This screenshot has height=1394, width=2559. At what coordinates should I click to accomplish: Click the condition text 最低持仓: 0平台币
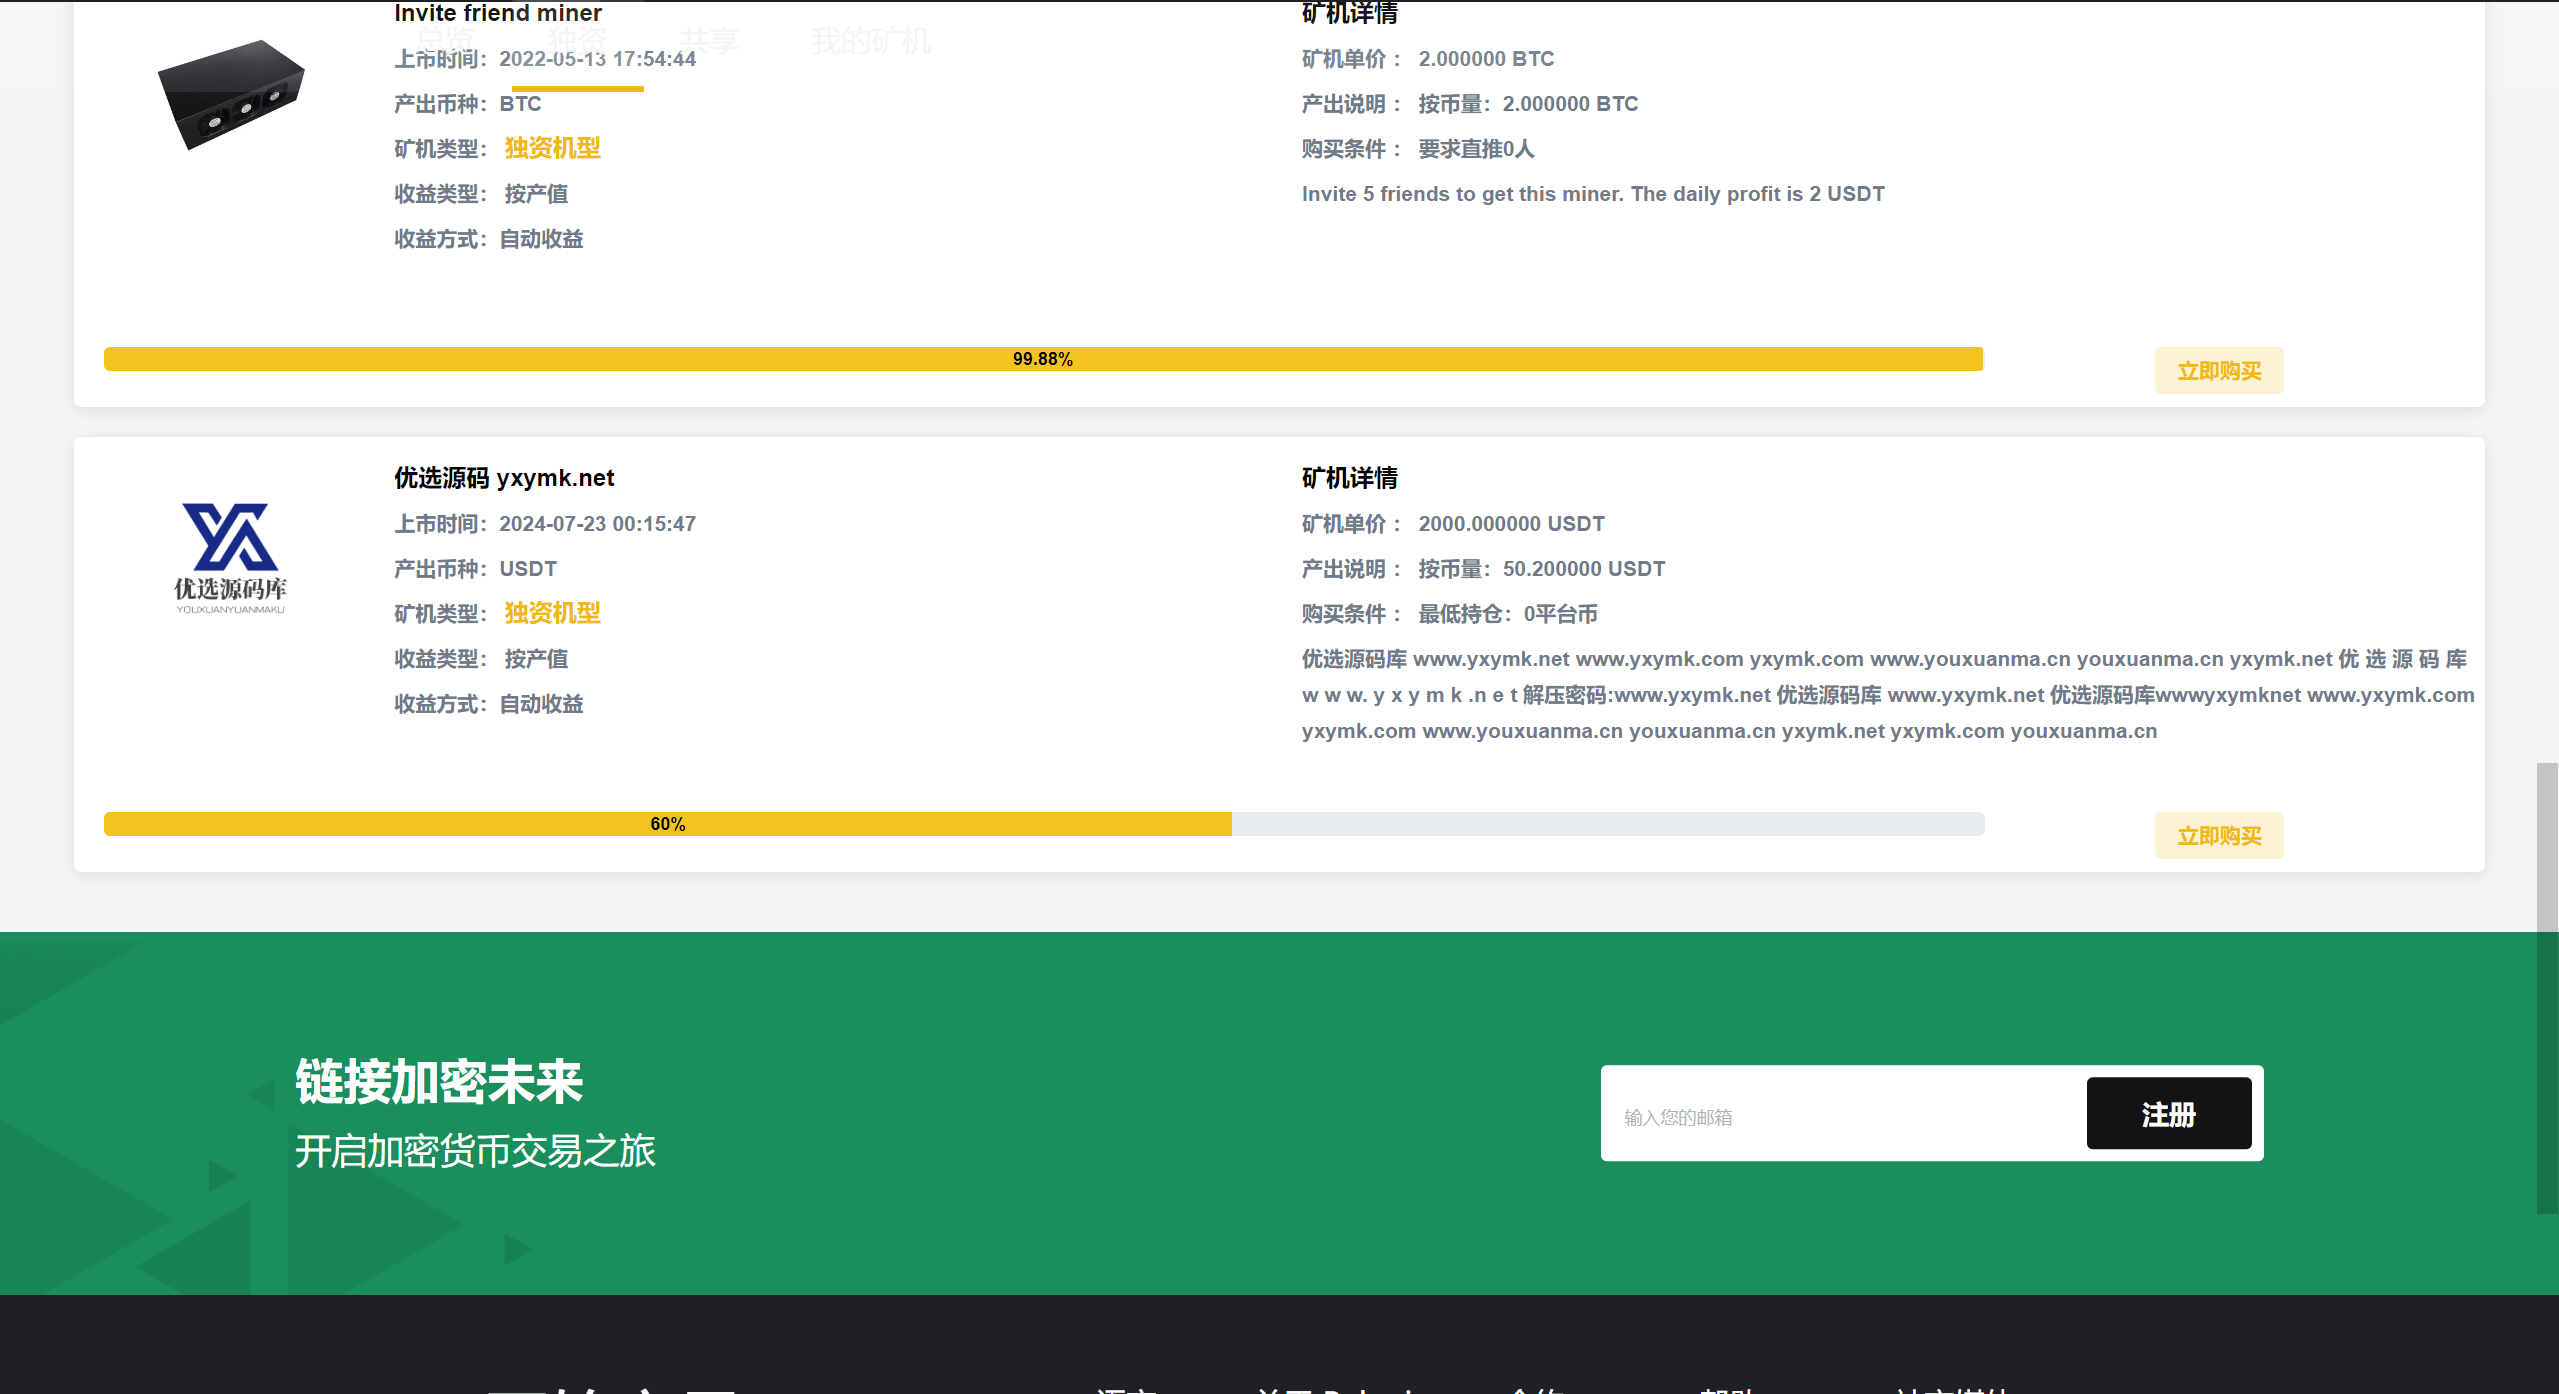tap(1507, 614)
